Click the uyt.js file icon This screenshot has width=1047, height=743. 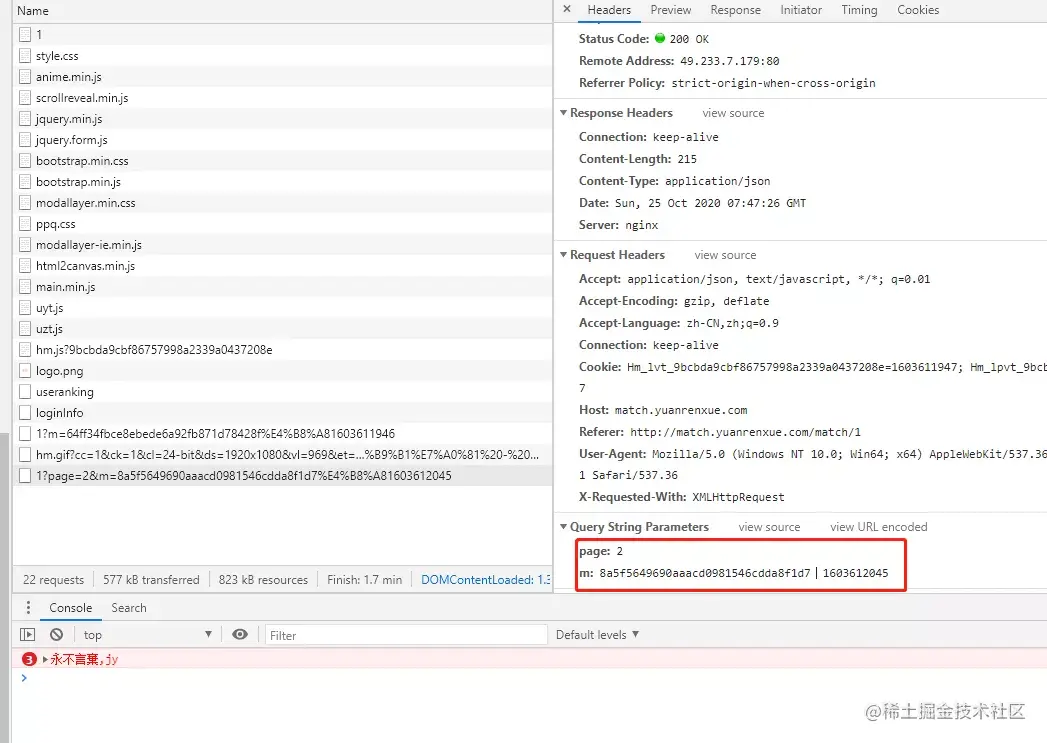pos(25,308)
